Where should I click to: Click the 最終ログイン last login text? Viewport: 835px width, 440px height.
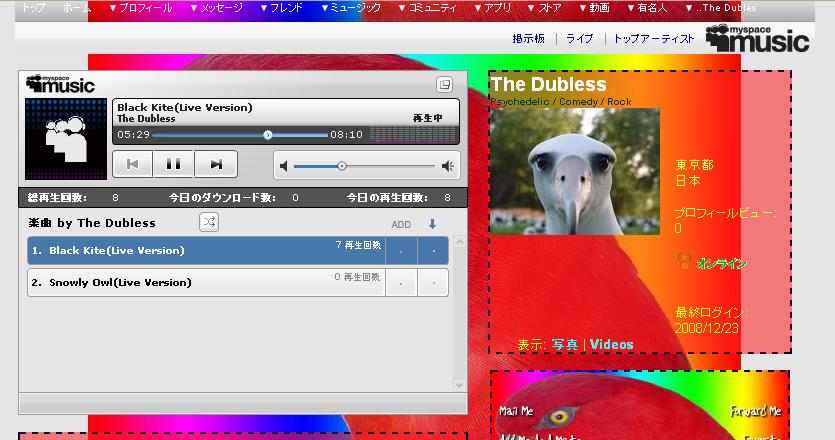click(711, 312)
